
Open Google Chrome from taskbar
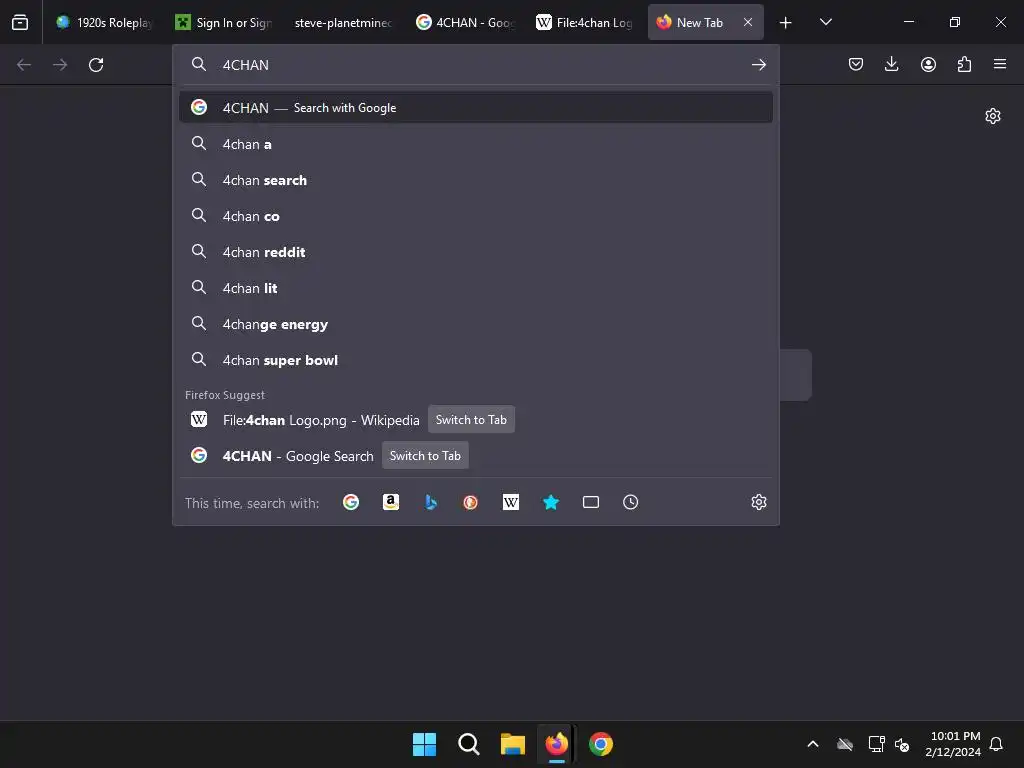click(601, 744)
